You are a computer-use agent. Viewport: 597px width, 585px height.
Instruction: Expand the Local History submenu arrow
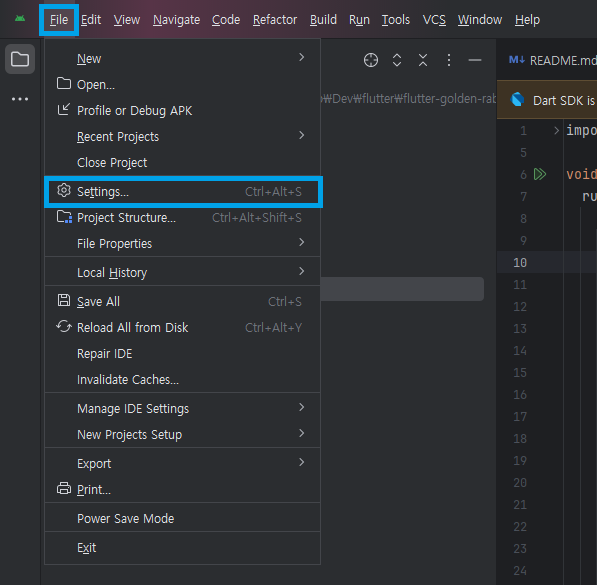[x=302, y=271]
